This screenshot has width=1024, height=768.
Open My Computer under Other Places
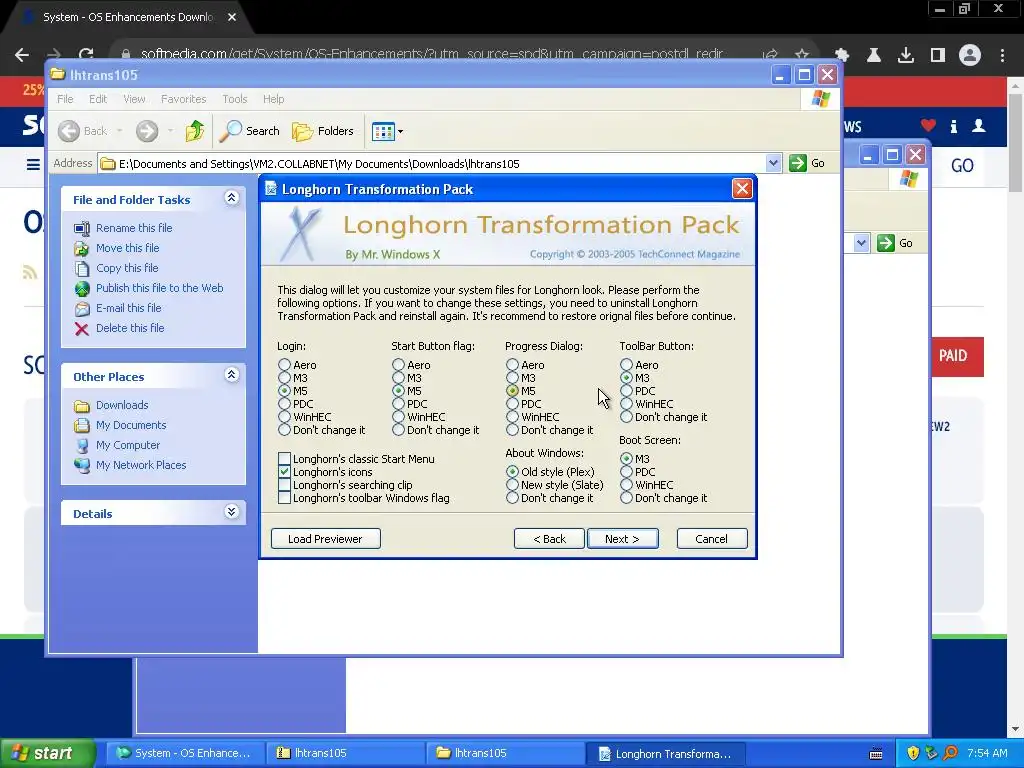tap(127, 445)
